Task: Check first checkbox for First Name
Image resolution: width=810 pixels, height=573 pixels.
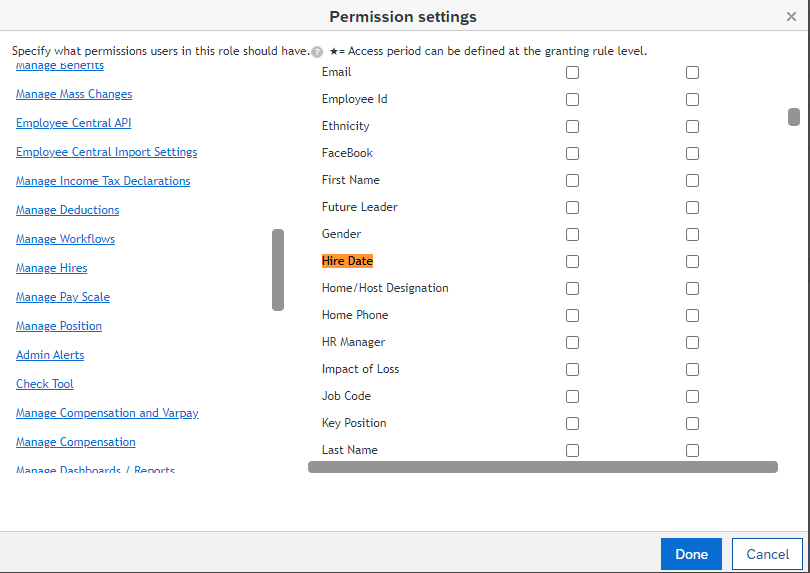Action: (572, 180)
